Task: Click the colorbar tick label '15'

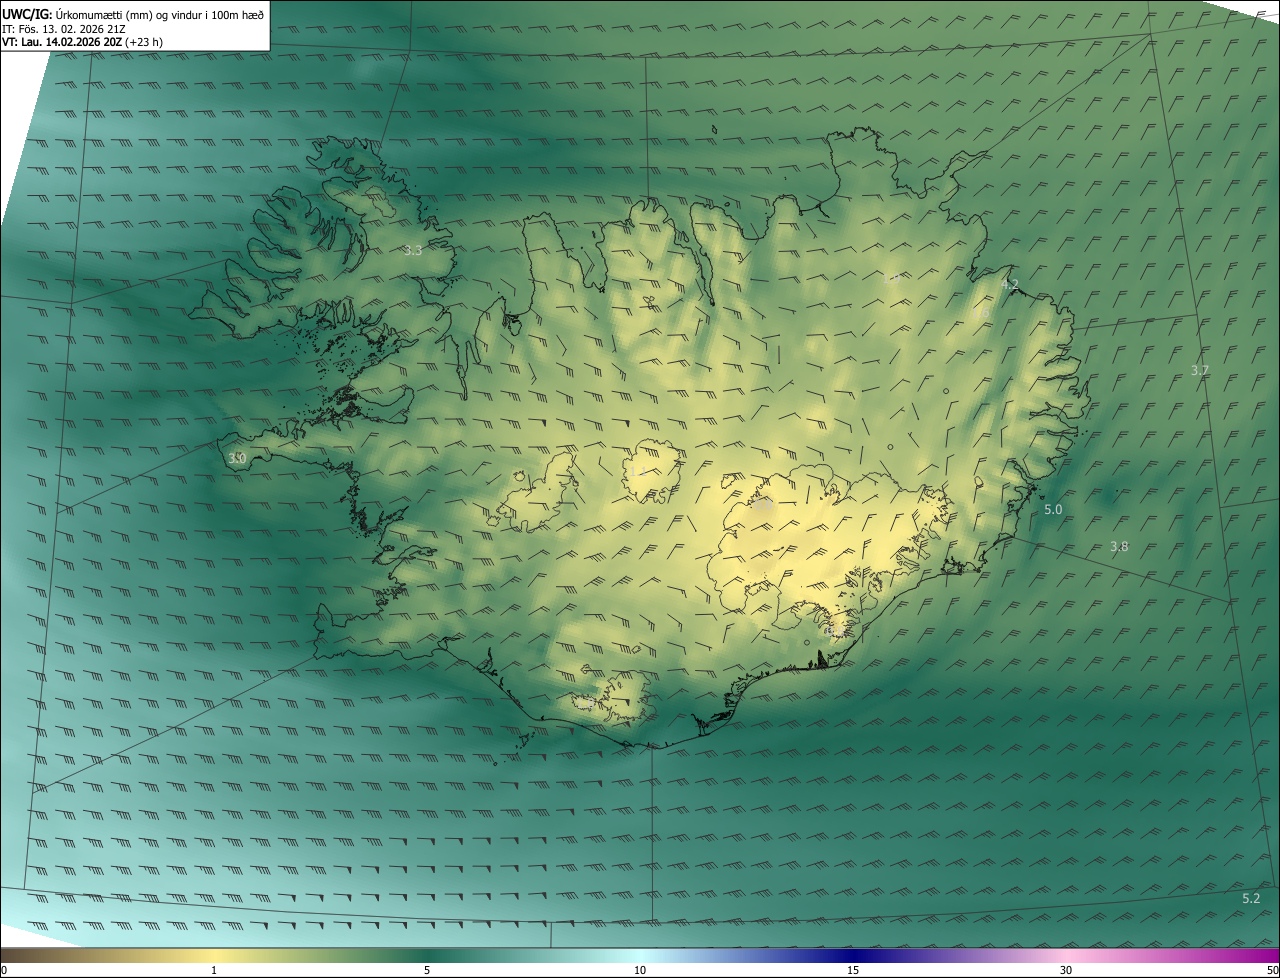Action: tap(853, 970)
